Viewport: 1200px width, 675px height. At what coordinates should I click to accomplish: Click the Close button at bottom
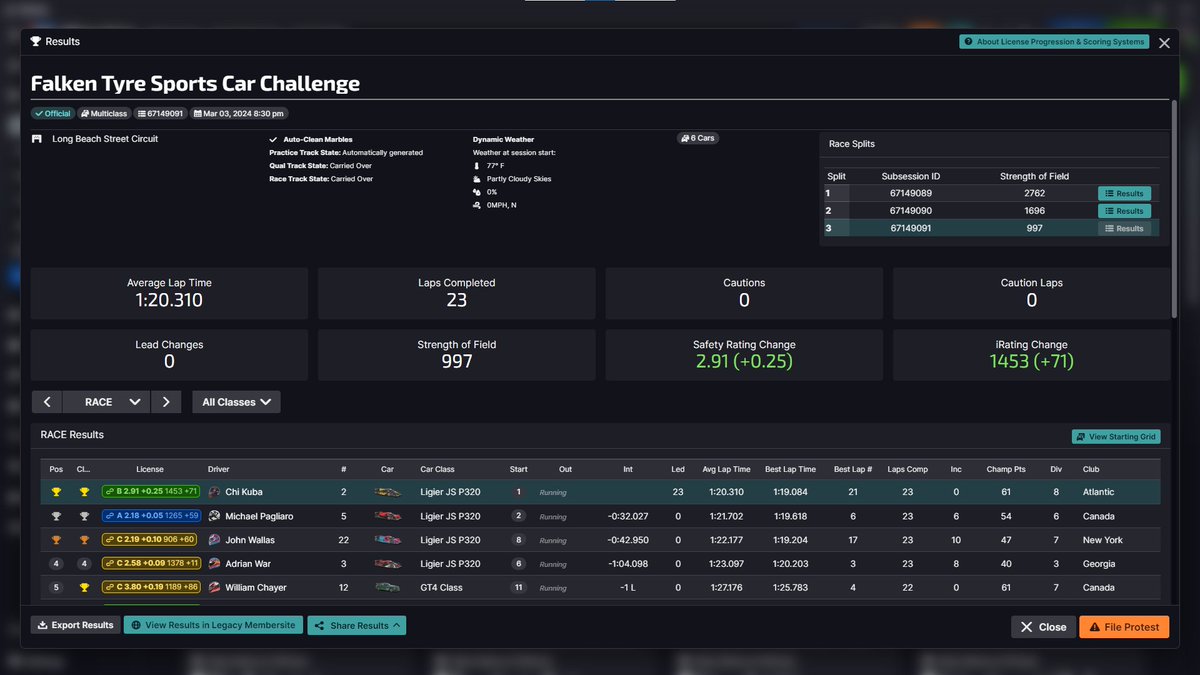[1043, 627]
